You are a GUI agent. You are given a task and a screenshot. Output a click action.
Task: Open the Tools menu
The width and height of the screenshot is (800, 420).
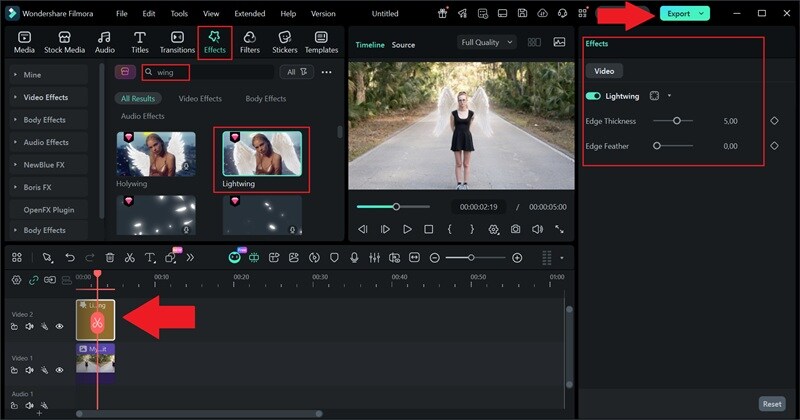click(179, 14)
